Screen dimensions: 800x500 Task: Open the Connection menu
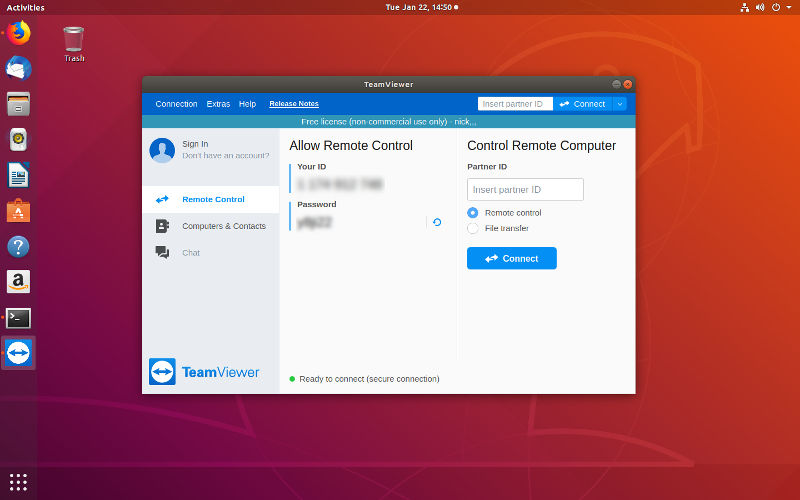(176, 104)
